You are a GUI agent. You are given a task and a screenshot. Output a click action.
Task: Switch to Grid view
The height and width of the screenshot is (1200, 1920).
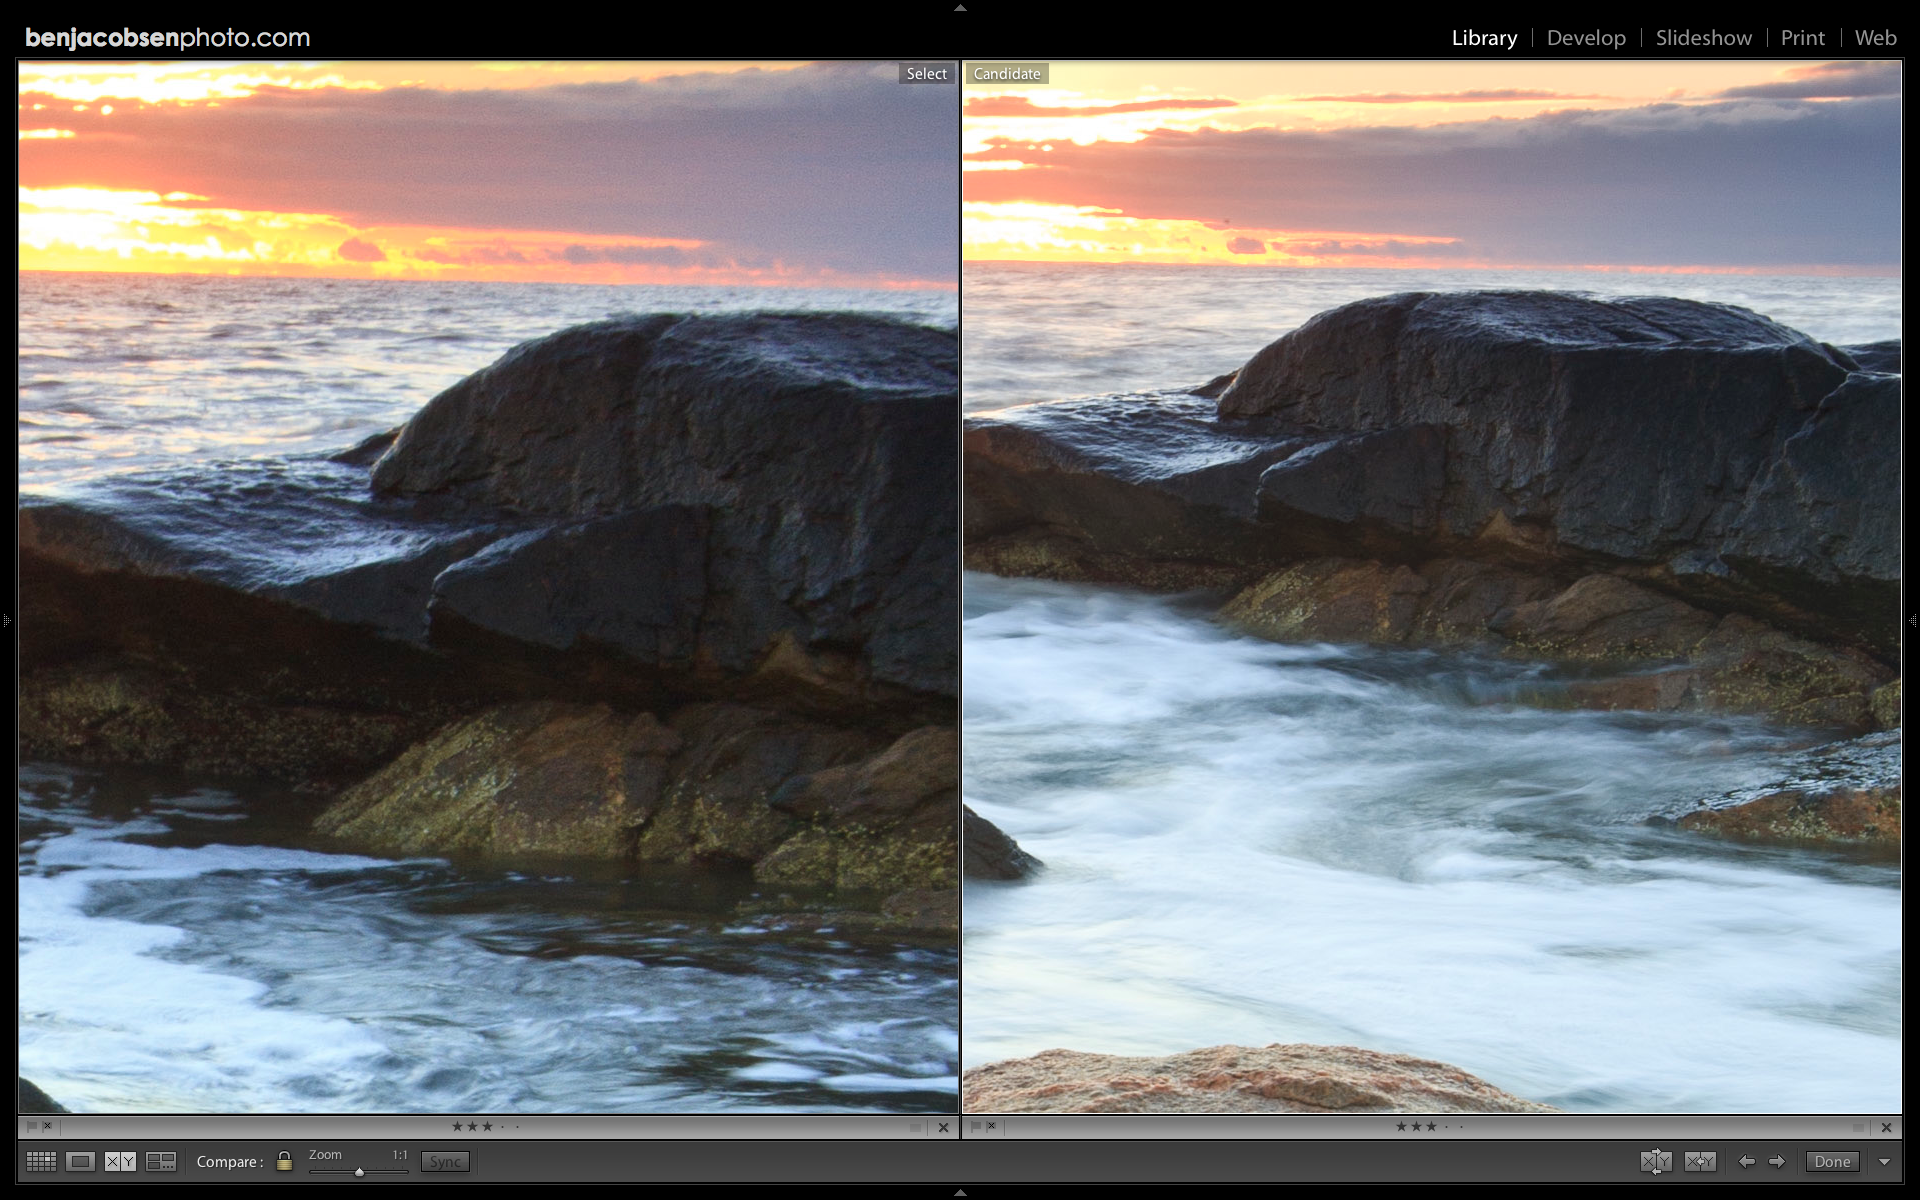coord(41,1161)
